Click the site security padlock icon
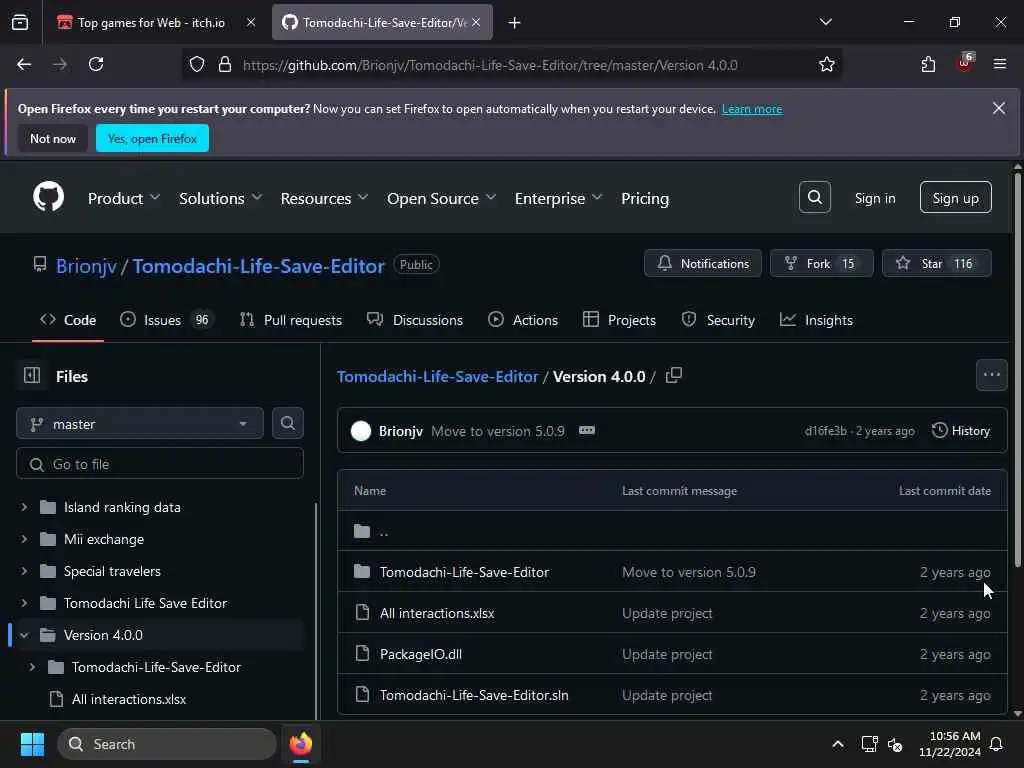Image resolution: width=1024 pixels, height=768 pixels. point(225,65)
